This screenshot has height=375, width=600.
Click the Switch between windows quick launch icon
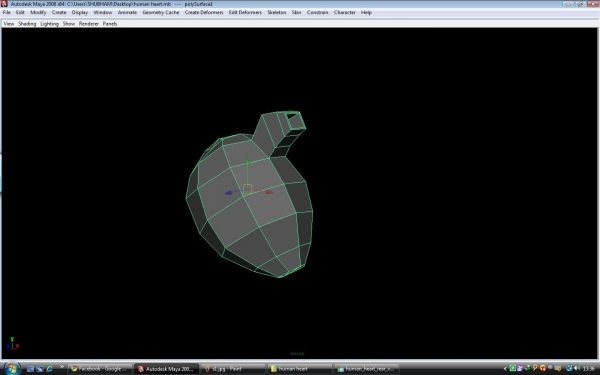click(40, 369)
